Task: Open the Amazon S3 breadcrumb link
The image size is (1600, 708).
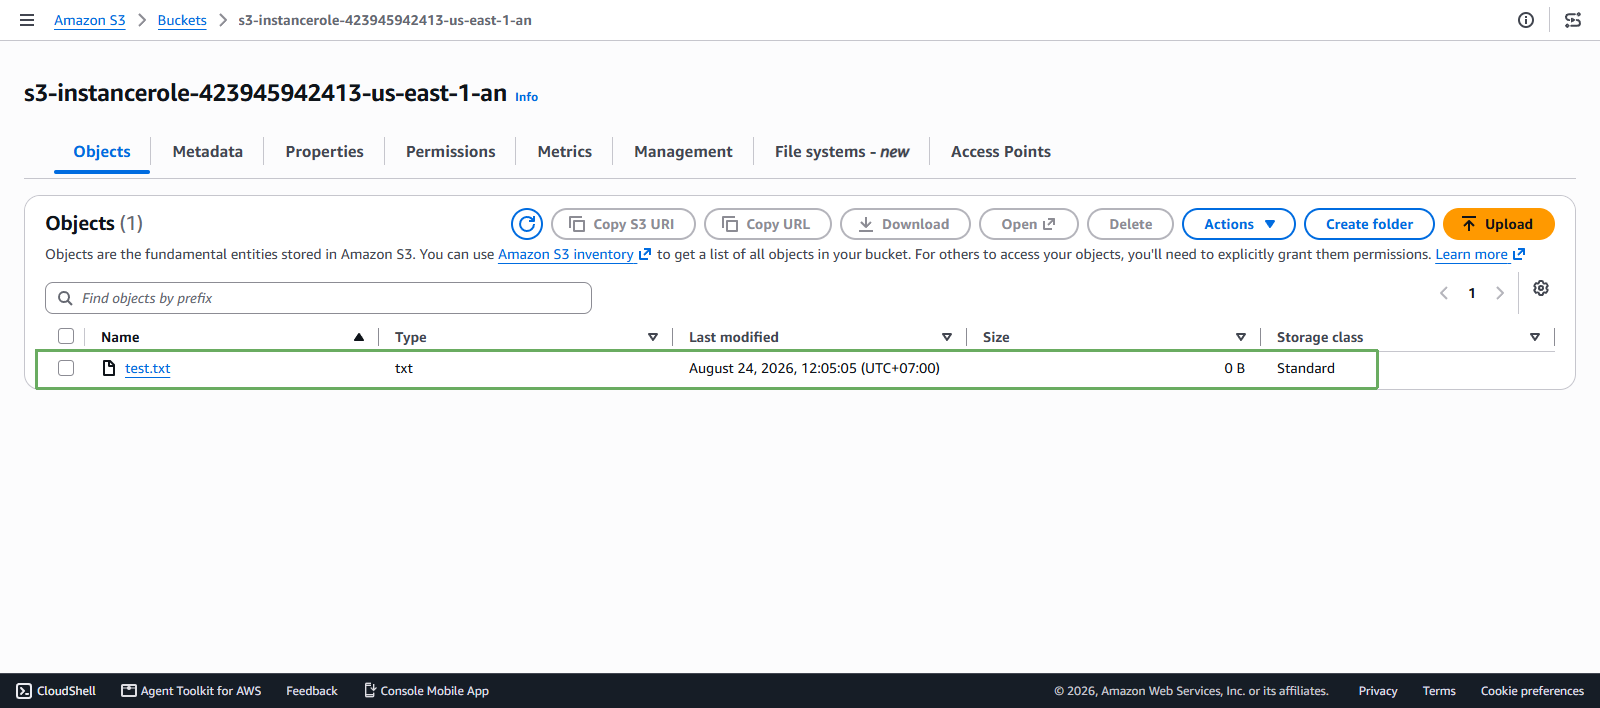Action: pyautogui.click(x=90, y=20)
